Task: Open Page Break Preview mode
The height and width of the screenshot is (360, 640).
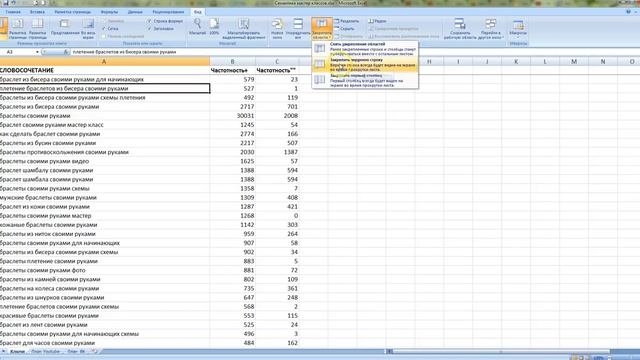Action: 38,29
